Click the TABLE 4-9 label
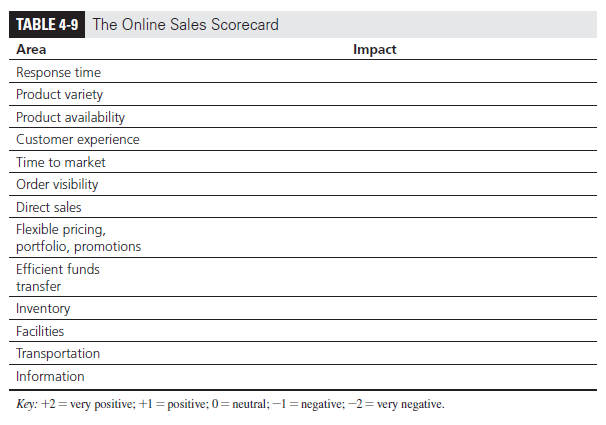Viewport: 606px width, 425px height. 49,25
